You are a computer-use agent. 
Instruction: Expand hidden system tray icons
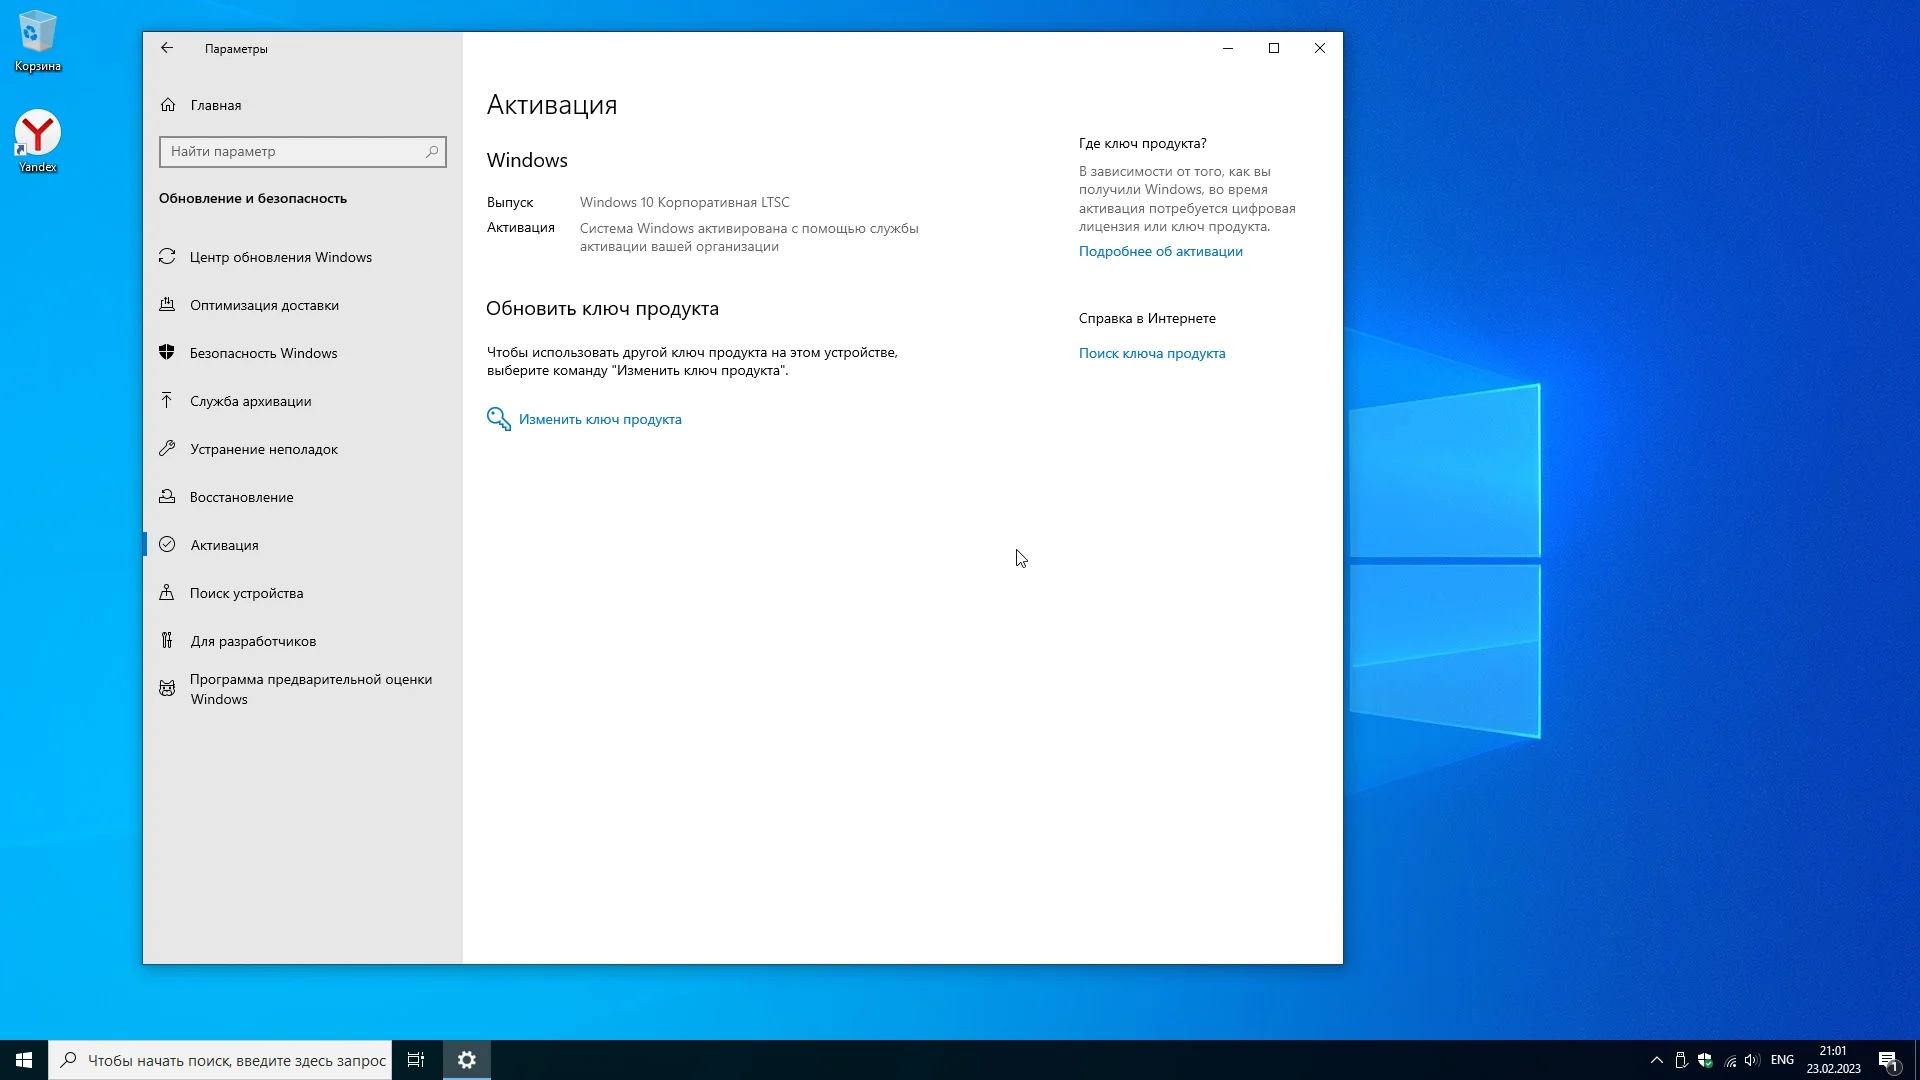(x=1656, y=1060)
